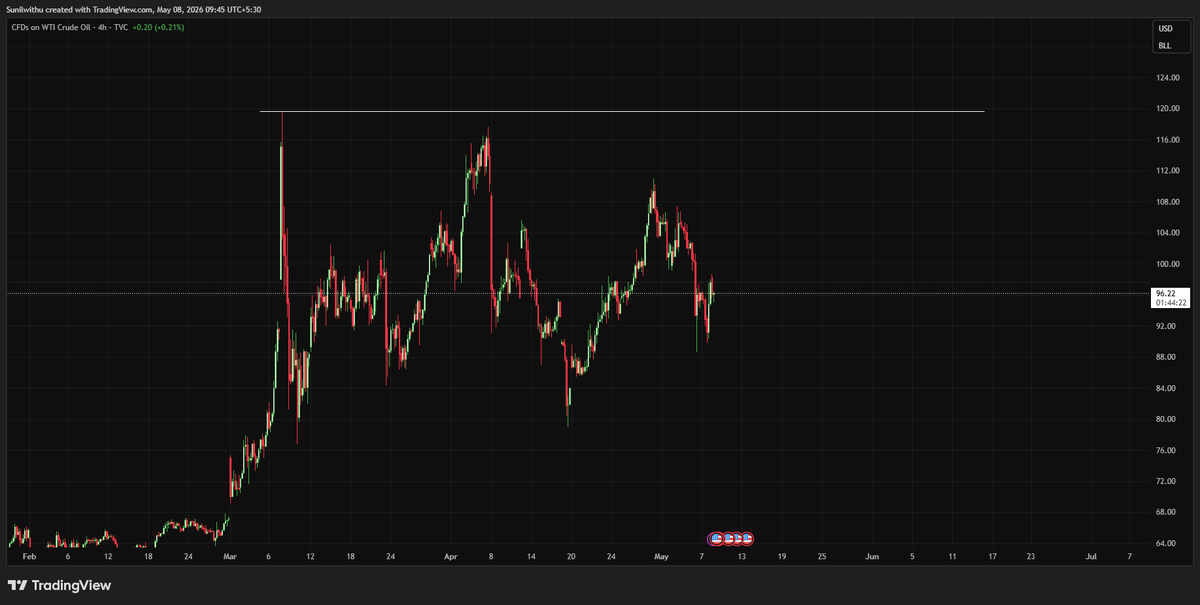
Task: Click the 72.00 price axis label
Action: point(1166,481)
